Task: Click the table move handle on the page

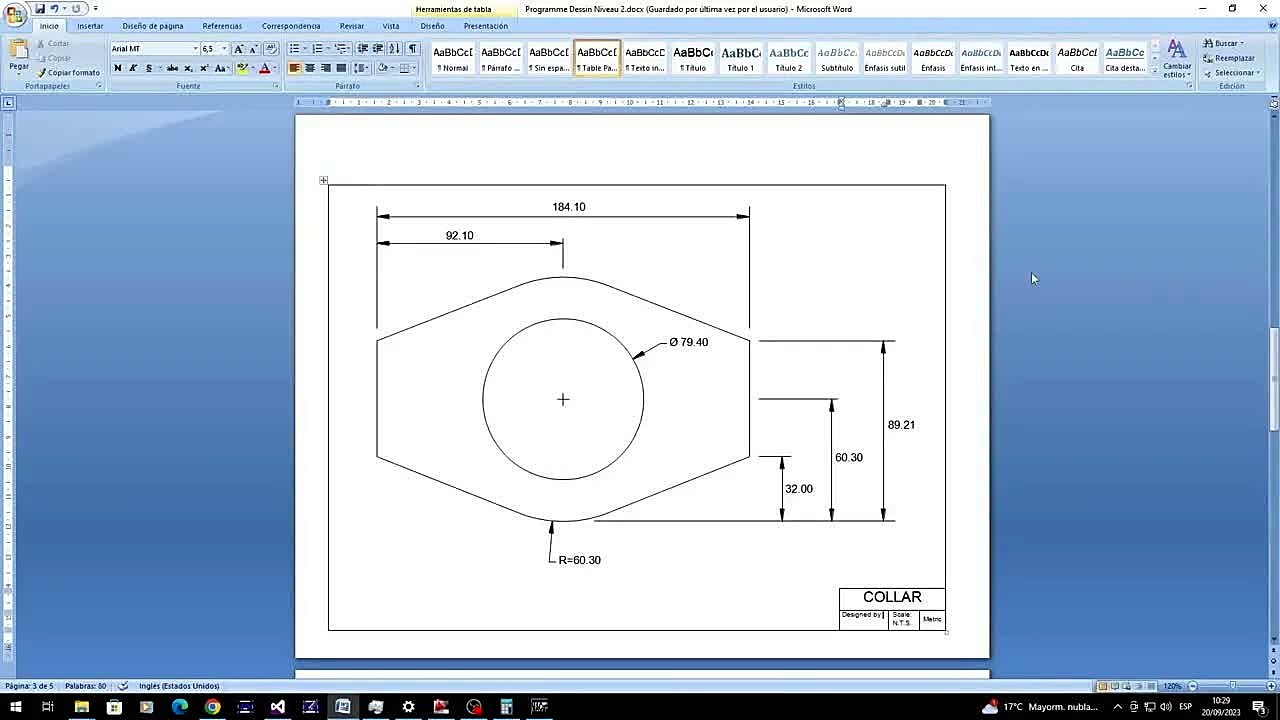Action: (x=323, y=181)
